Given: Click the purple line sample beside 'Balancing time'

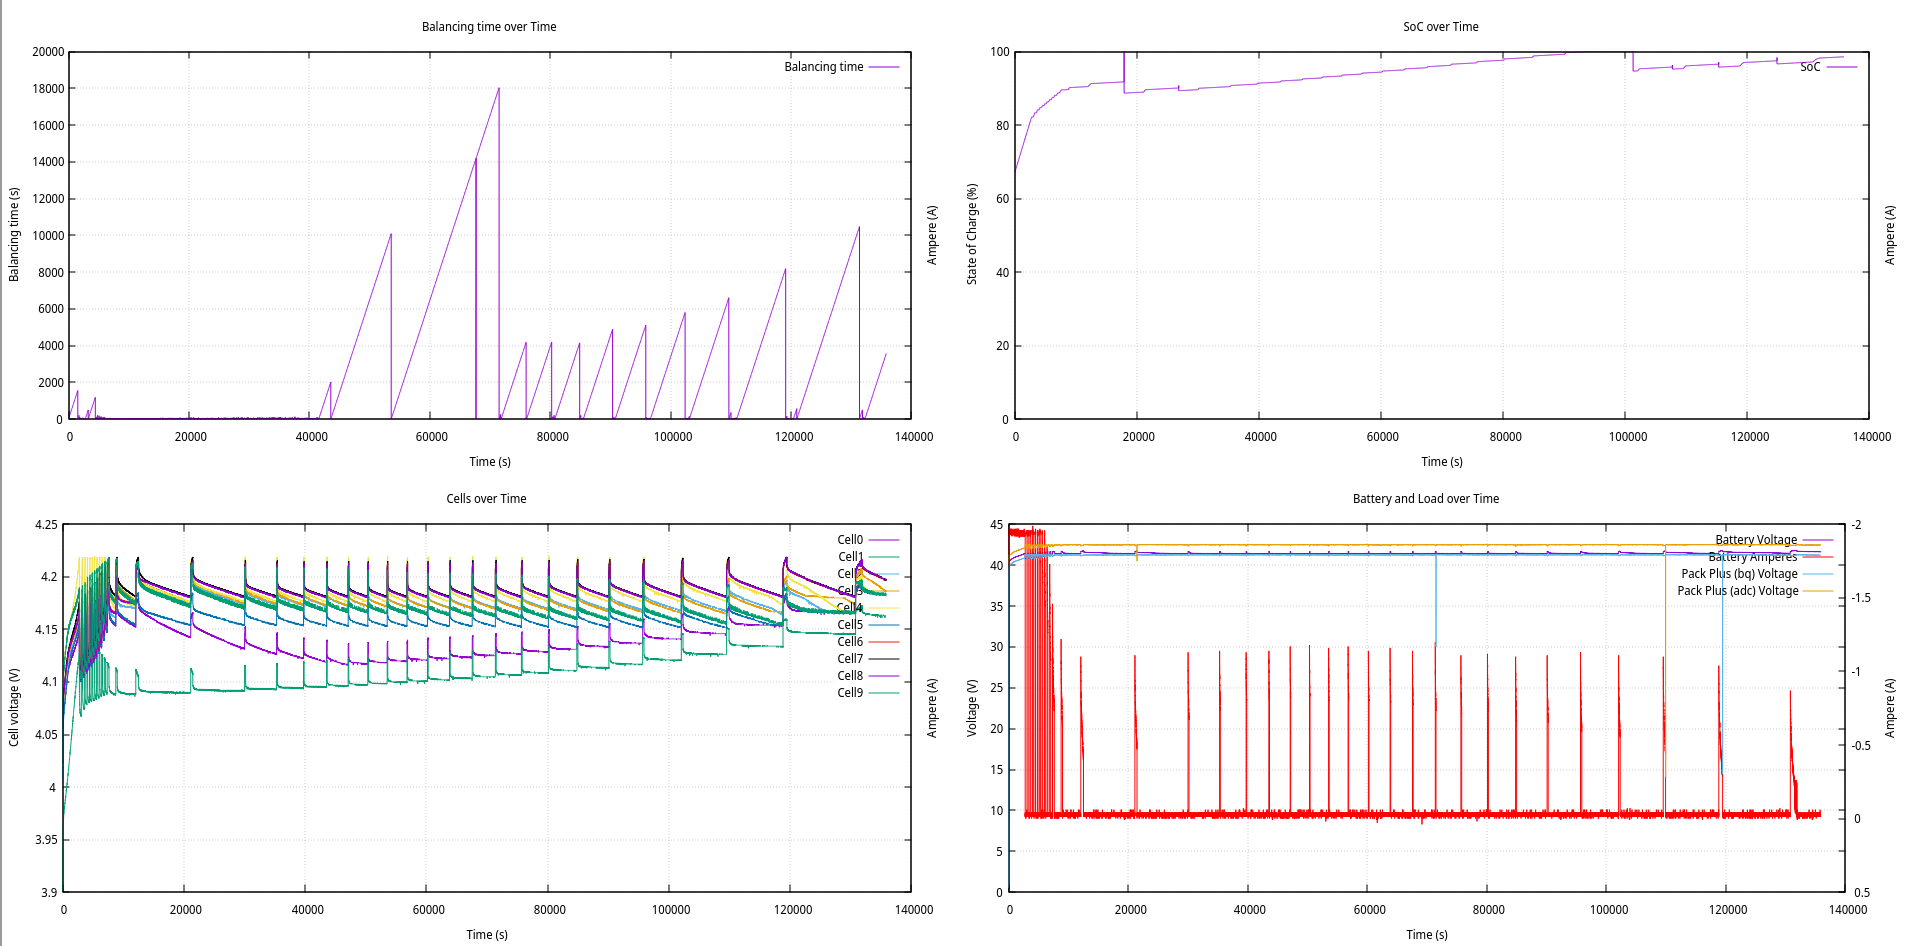Looking at the screenshot, I should pos(884,67).
